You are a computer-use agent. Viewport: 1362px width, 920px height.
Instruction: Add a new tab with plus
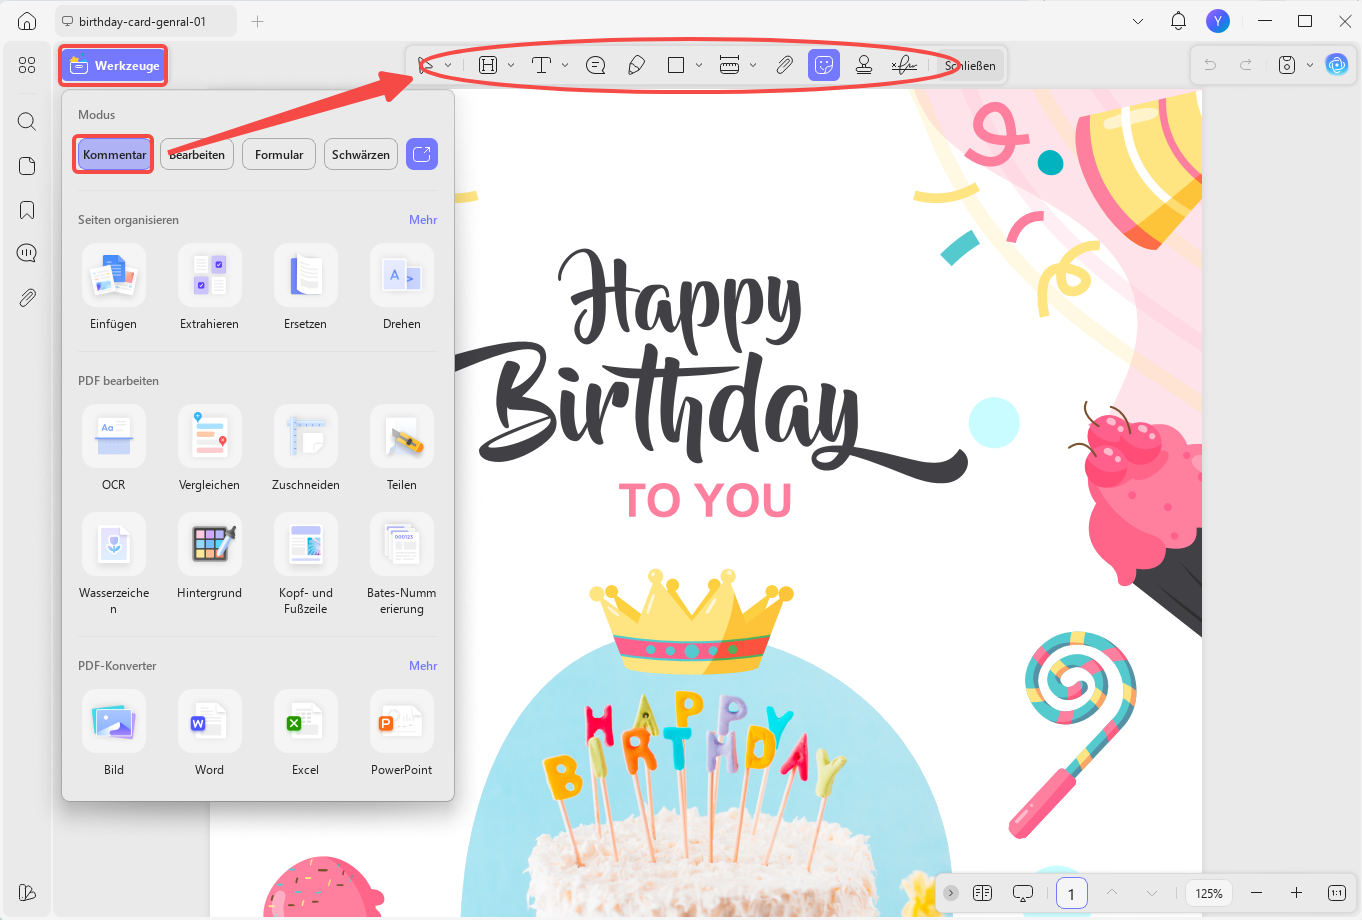click(x=258, y=21)
